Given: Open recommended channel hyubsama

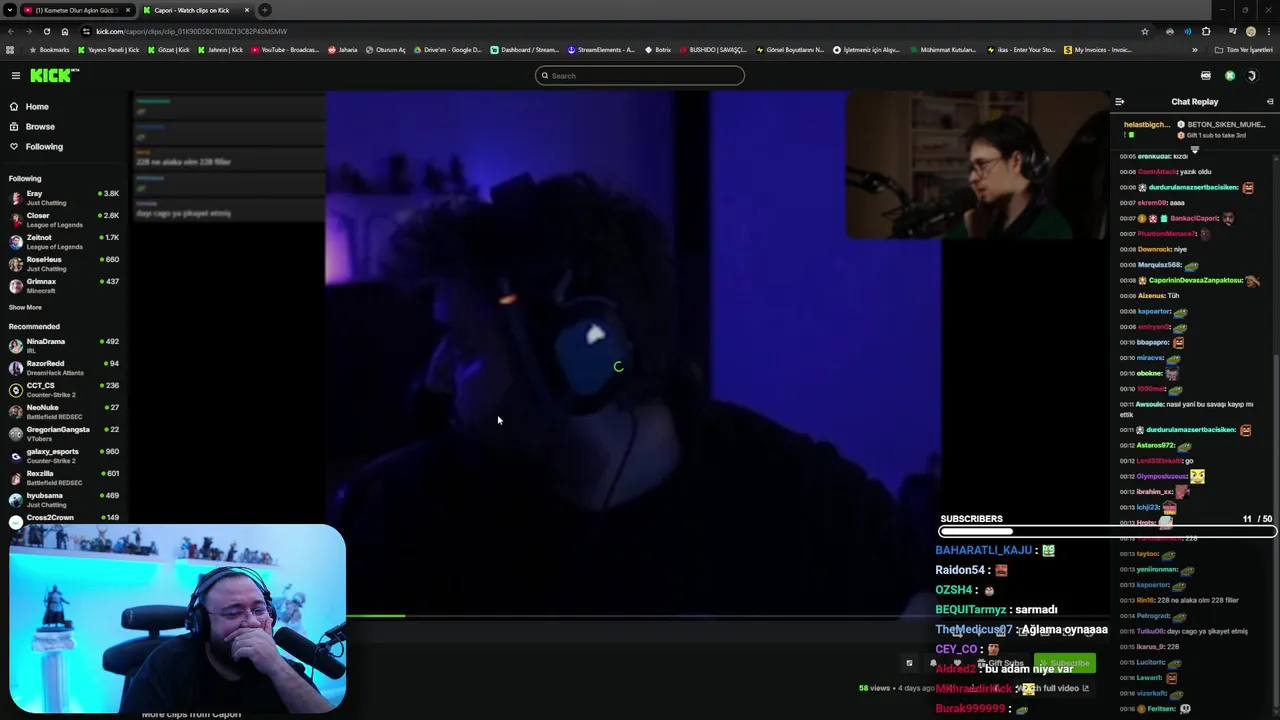Looking at the screenshot, I should click(64, 499).
